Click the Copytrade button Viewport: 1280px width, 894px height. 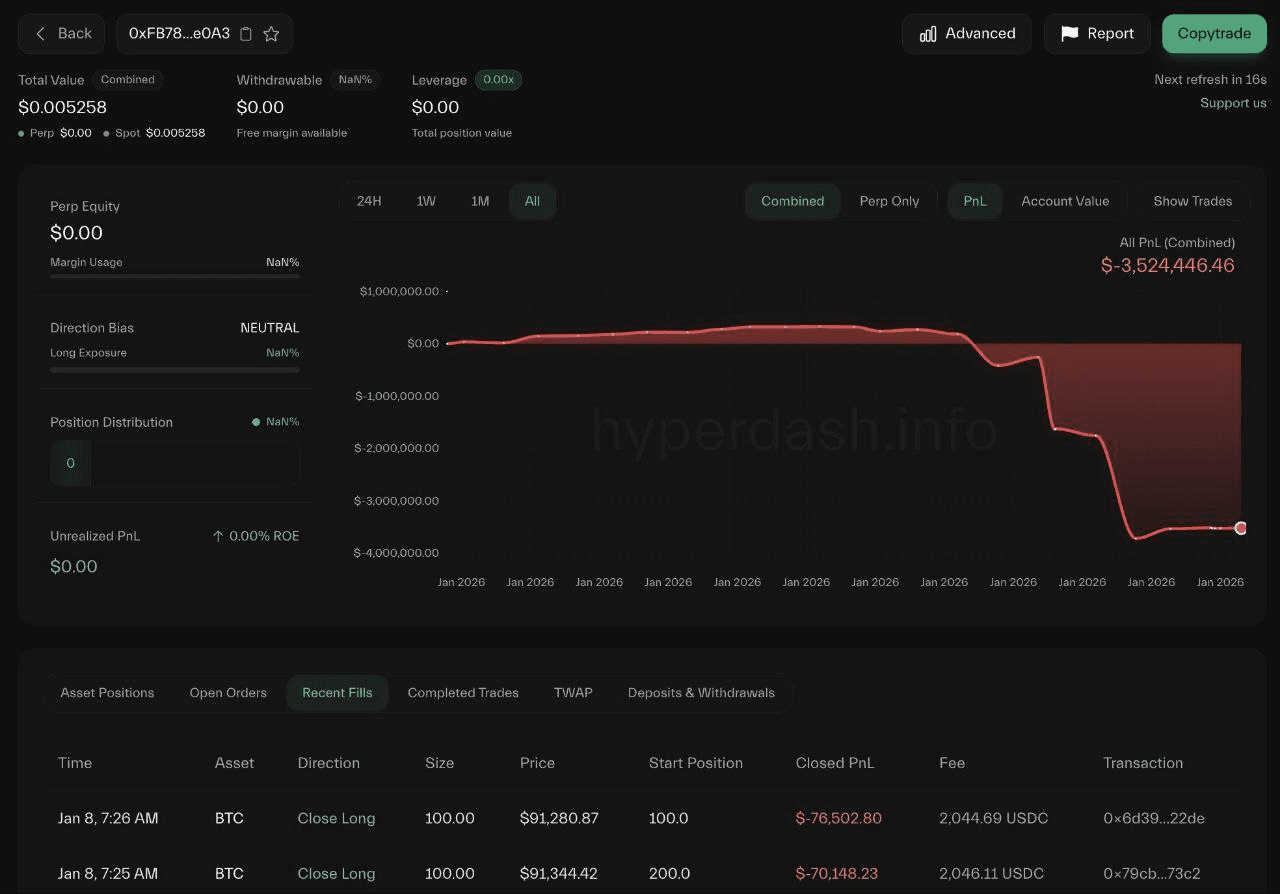pos(1214,34)
